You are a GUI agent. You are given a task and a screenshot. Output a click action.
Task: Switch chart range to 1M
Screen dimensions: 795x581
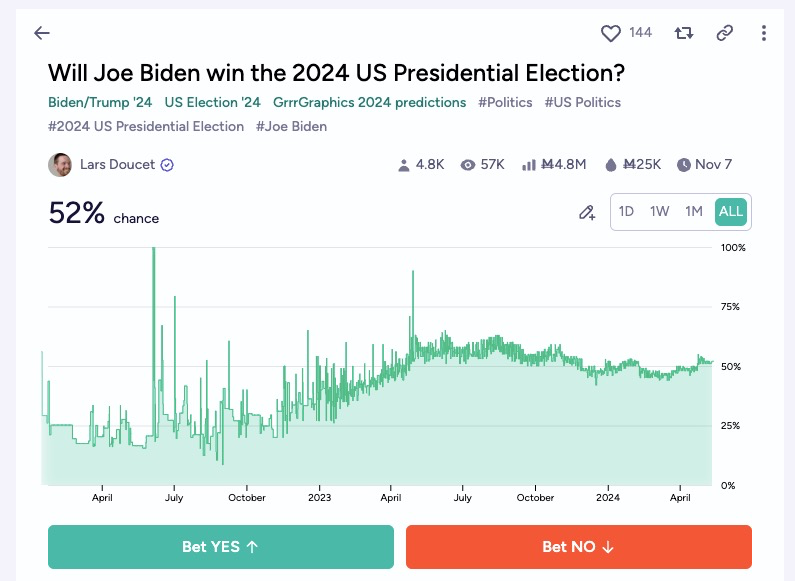point(694,211)
